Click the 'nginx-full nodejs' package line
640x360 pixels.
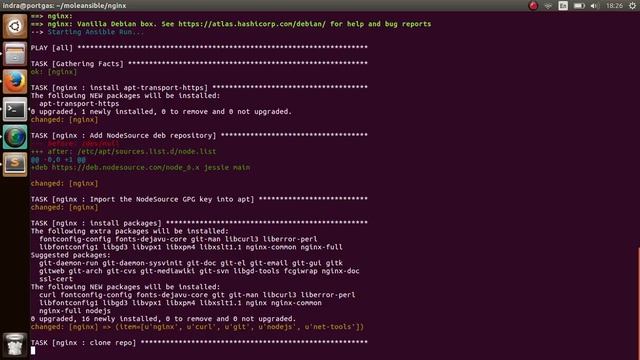[75, 311]
